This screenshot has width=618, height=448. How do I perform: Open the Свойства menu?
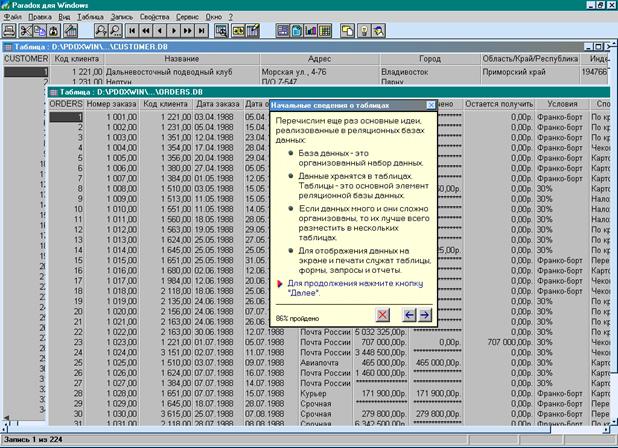coord(154,17)
